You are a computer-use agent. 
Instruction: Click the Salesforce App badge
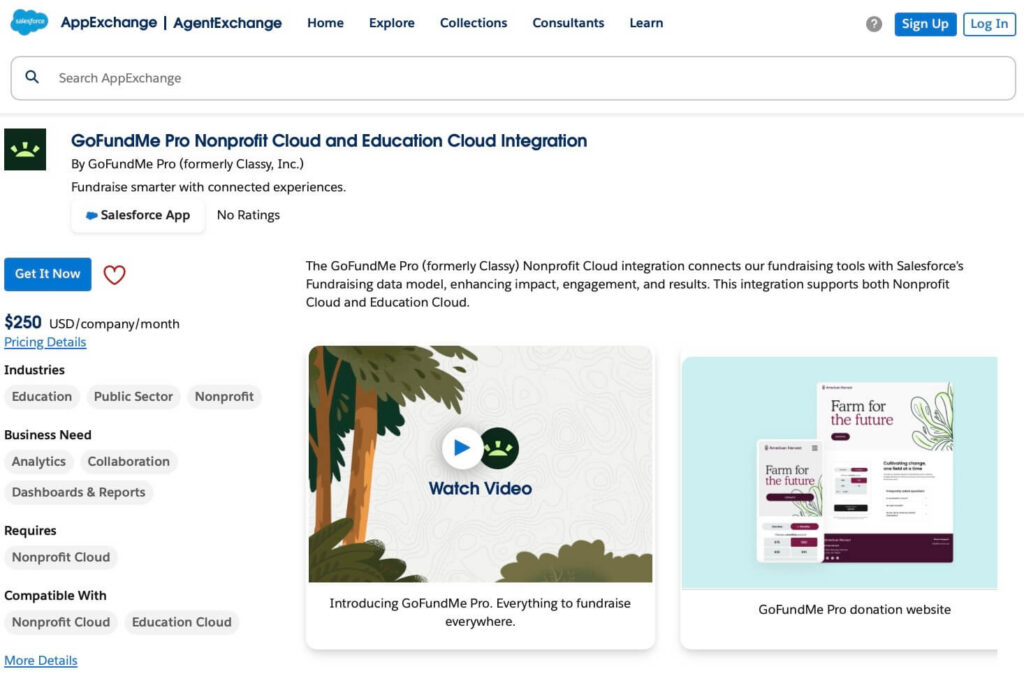pyautogui.click(x=138, y=215)
